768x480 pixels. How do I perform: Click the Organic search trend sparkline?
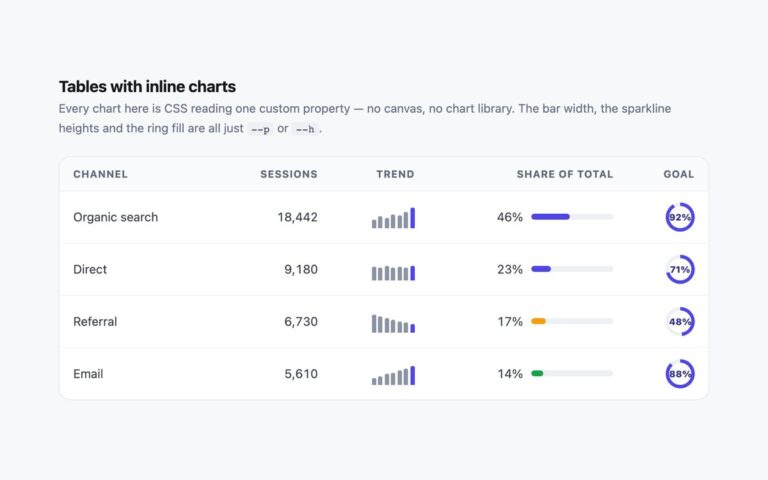coord(393,218)
